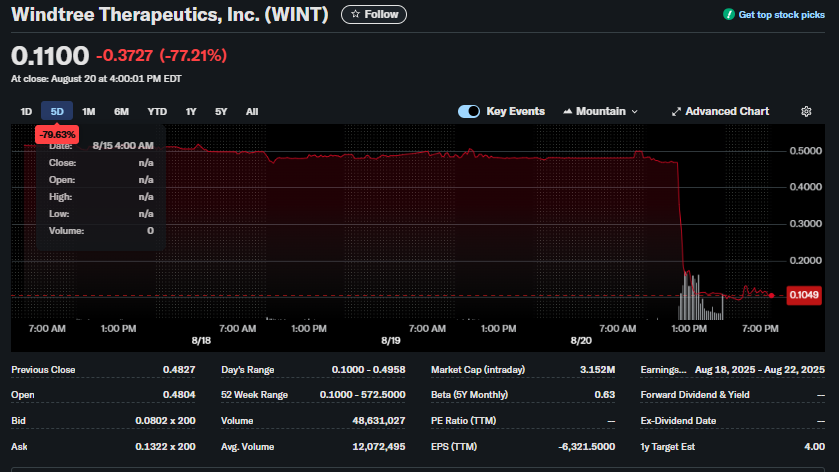Select the 5Y range tab
839x472 pixels.
(221, 111)
